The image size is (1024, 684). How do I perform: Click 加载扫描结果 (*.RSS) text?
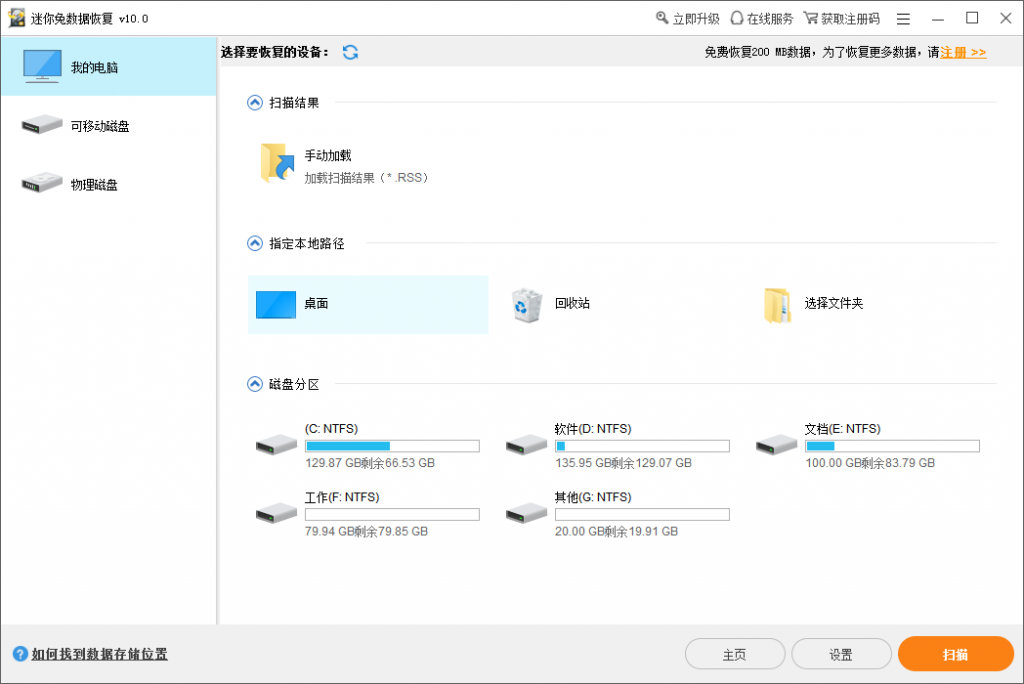pyautogui.click(x=366, y=178)
